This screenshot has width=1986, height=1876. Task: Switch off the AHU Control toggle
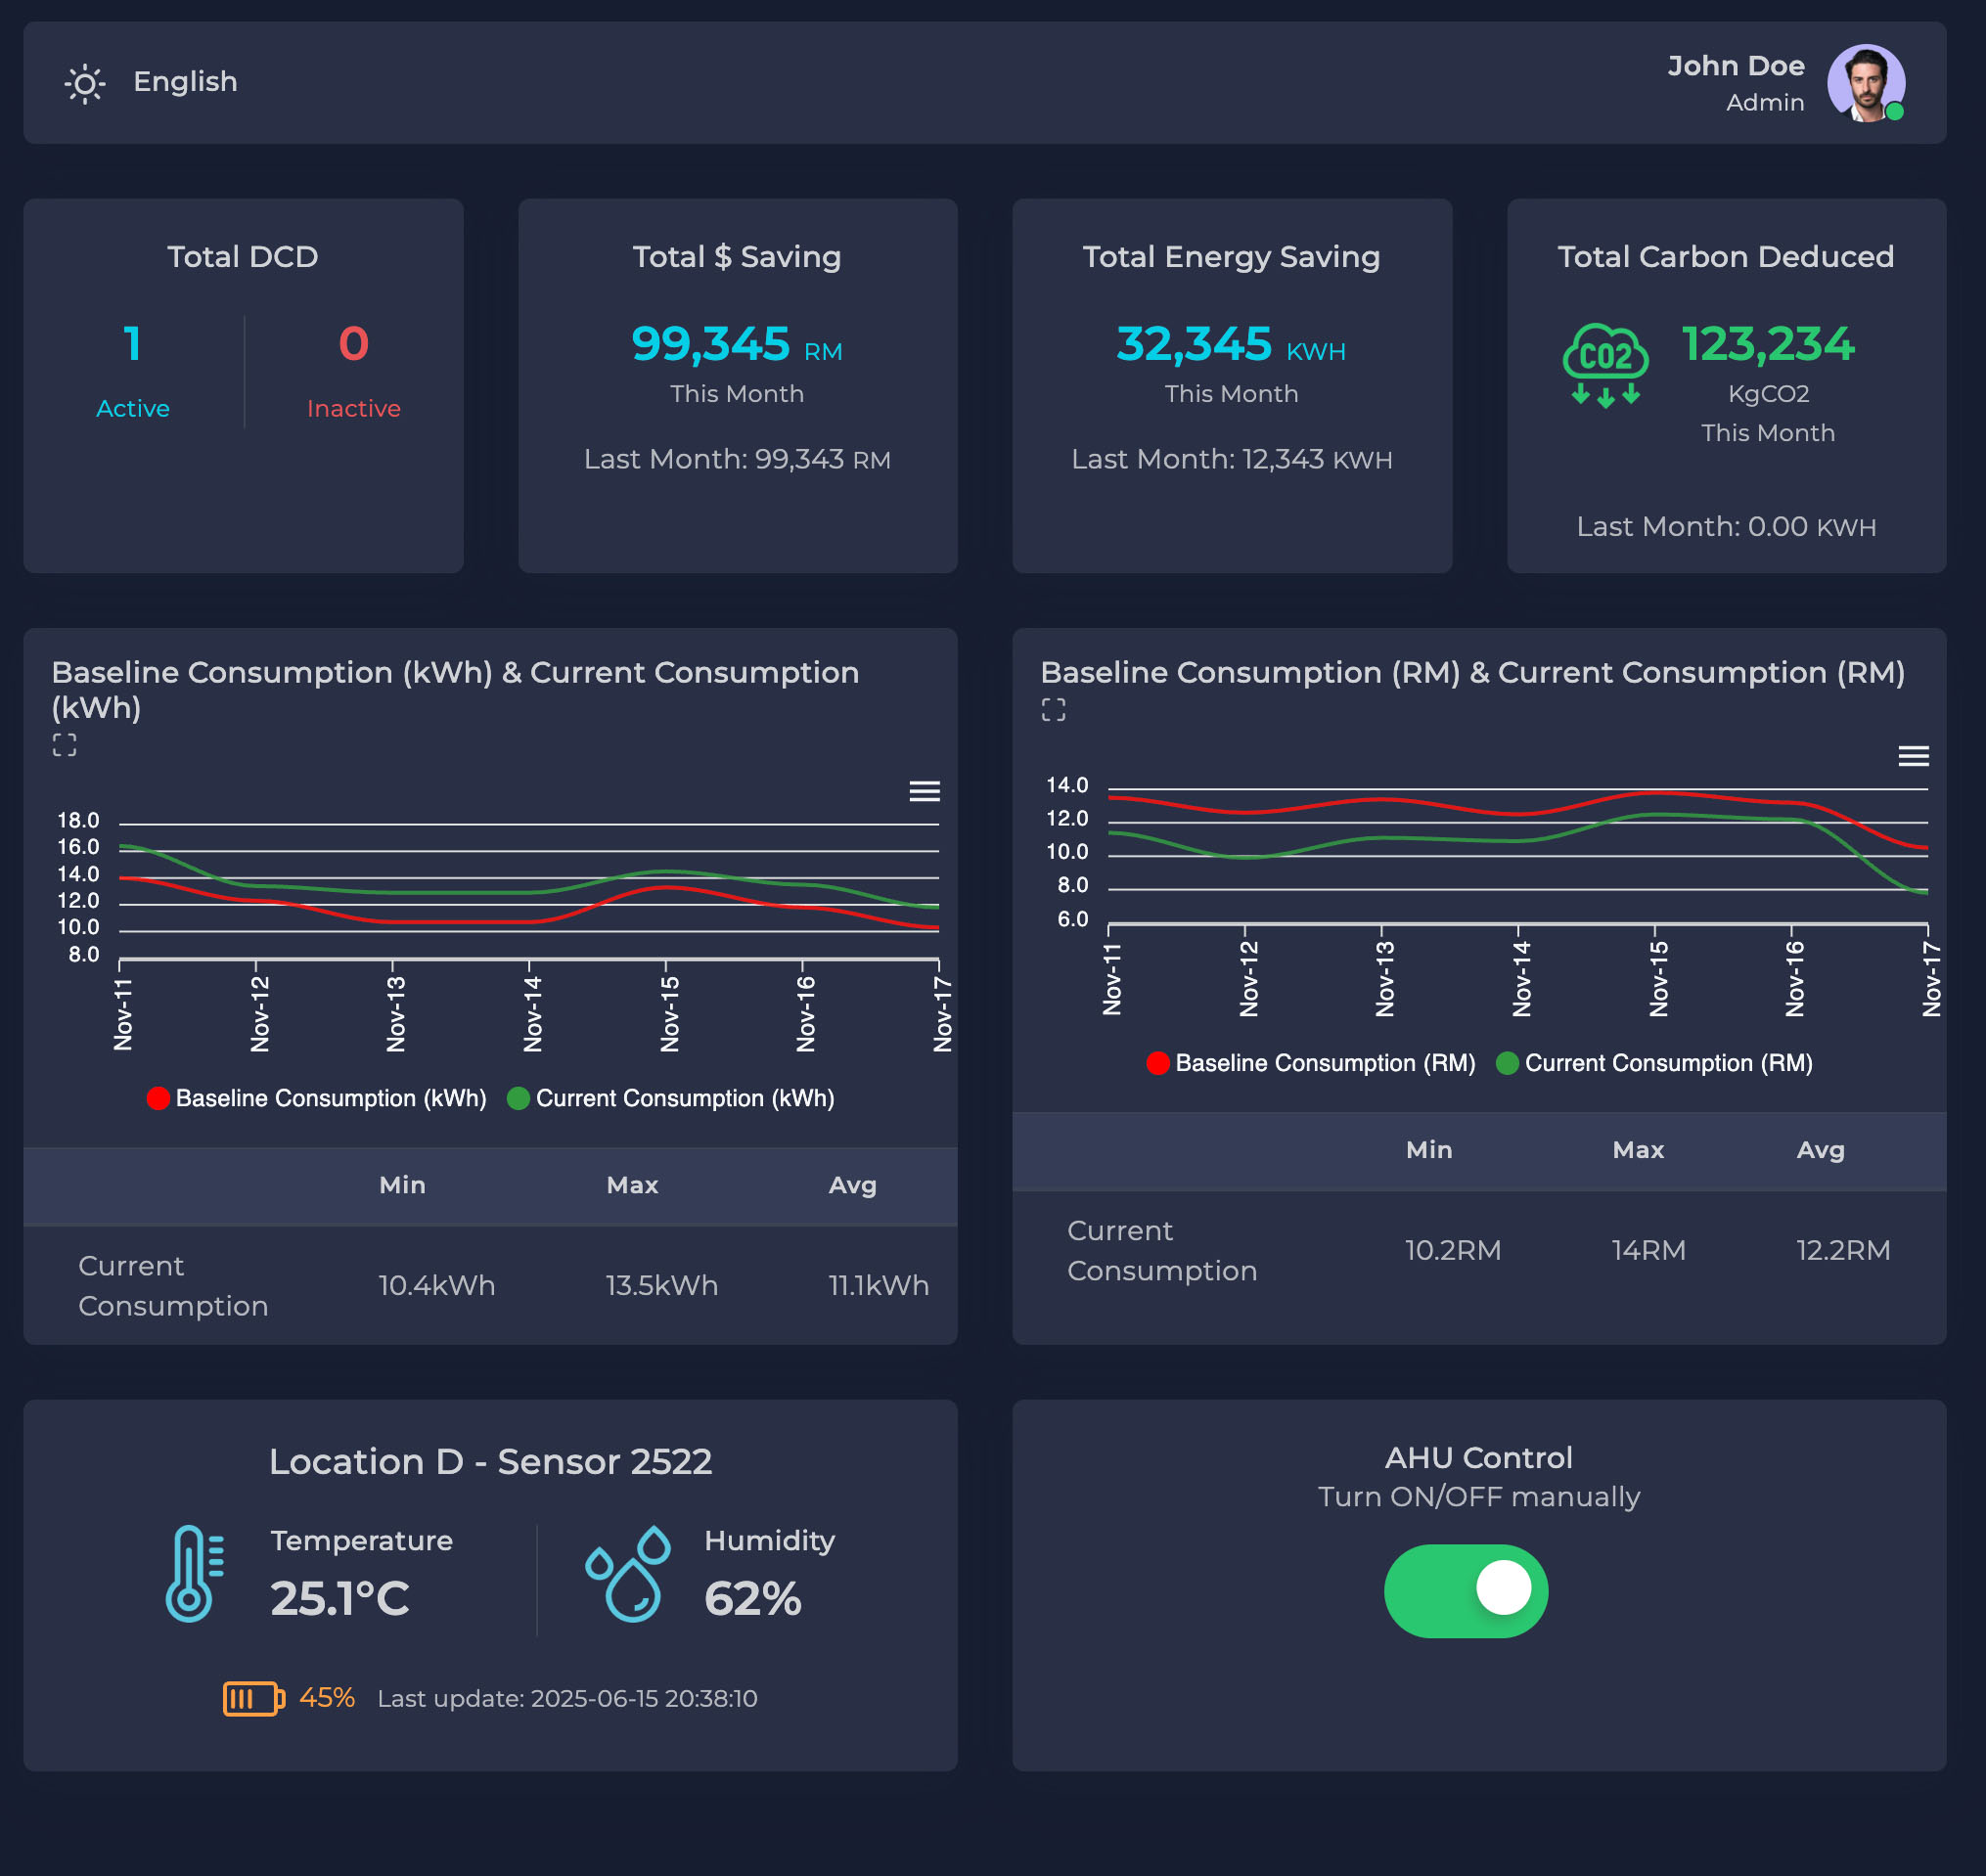click(x=1465, y=1591)
